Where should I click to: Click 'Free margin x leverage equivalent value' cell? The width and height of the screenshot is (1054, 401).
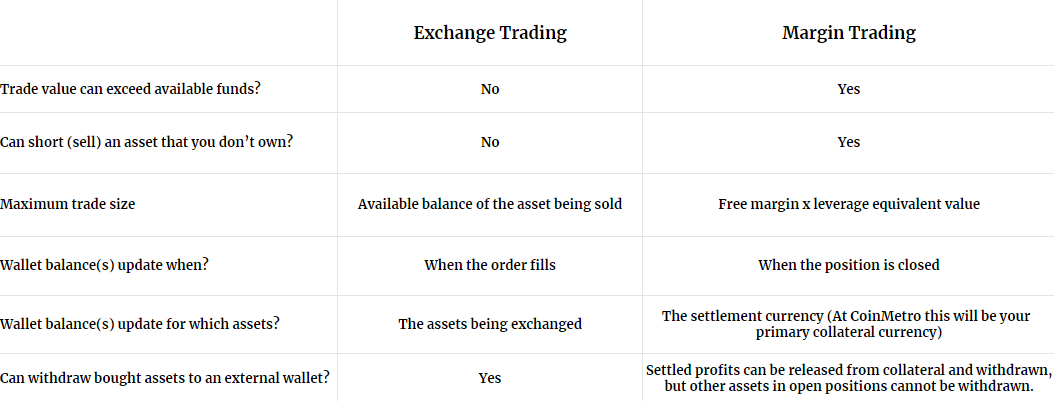[x=849, y=204]
